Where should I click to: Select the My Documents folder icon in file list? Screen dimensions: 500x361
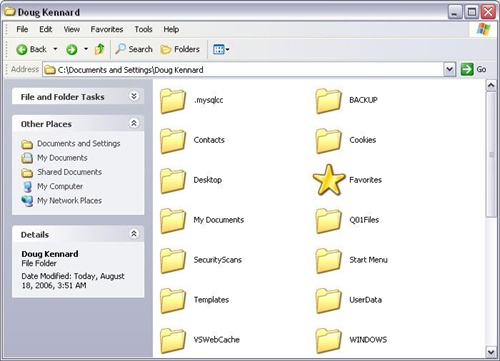click(x=173, y=221)
